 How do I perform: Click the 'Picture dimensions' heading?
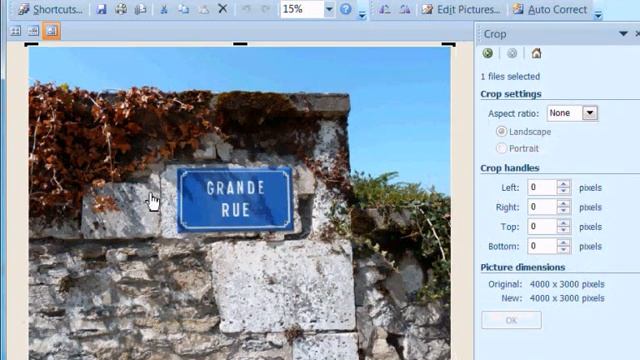click(x=523, y=267)
